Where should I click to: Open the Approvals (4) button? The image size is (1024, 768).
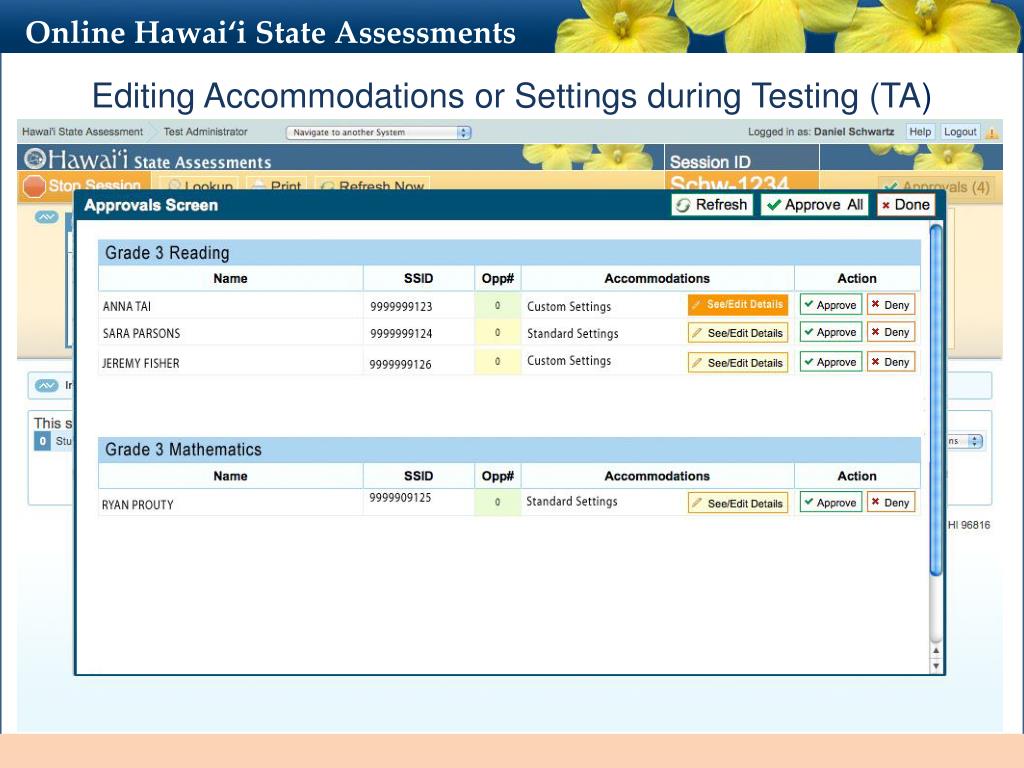coord(936,187)
